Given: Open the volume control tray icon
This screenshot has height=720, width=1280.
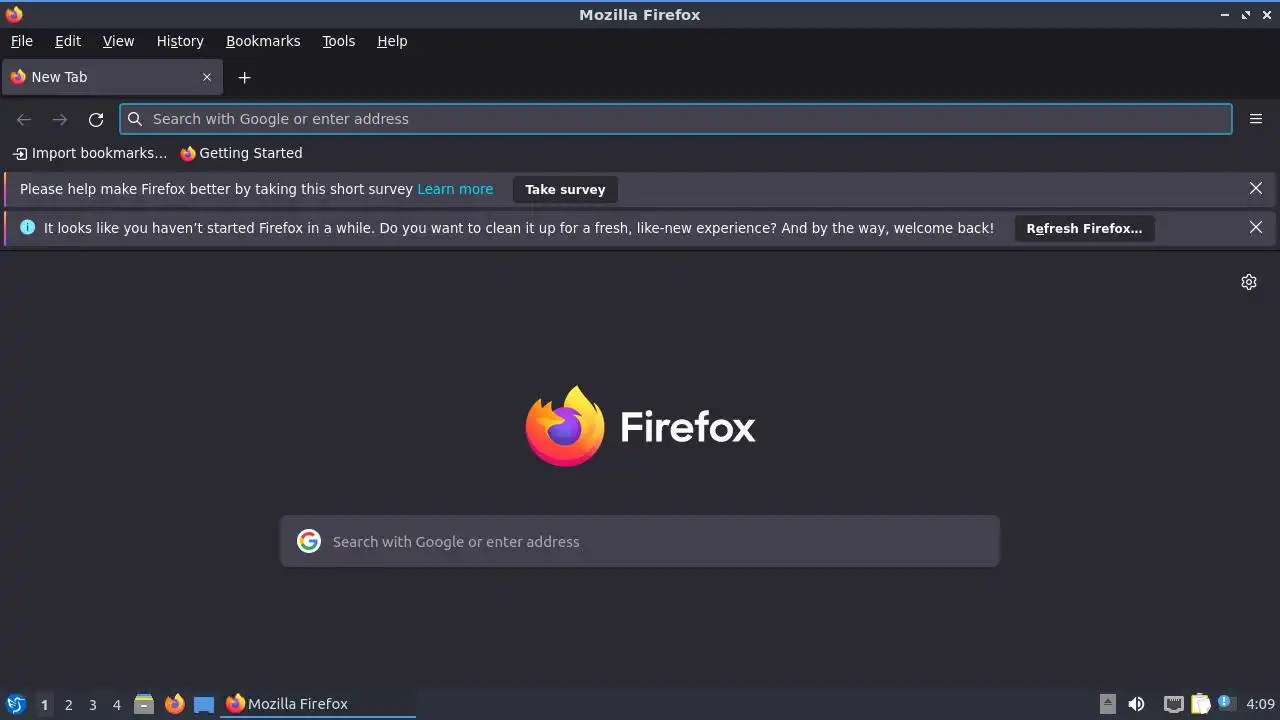Looking at the screenshot, I should click(x=1136, y=704).
